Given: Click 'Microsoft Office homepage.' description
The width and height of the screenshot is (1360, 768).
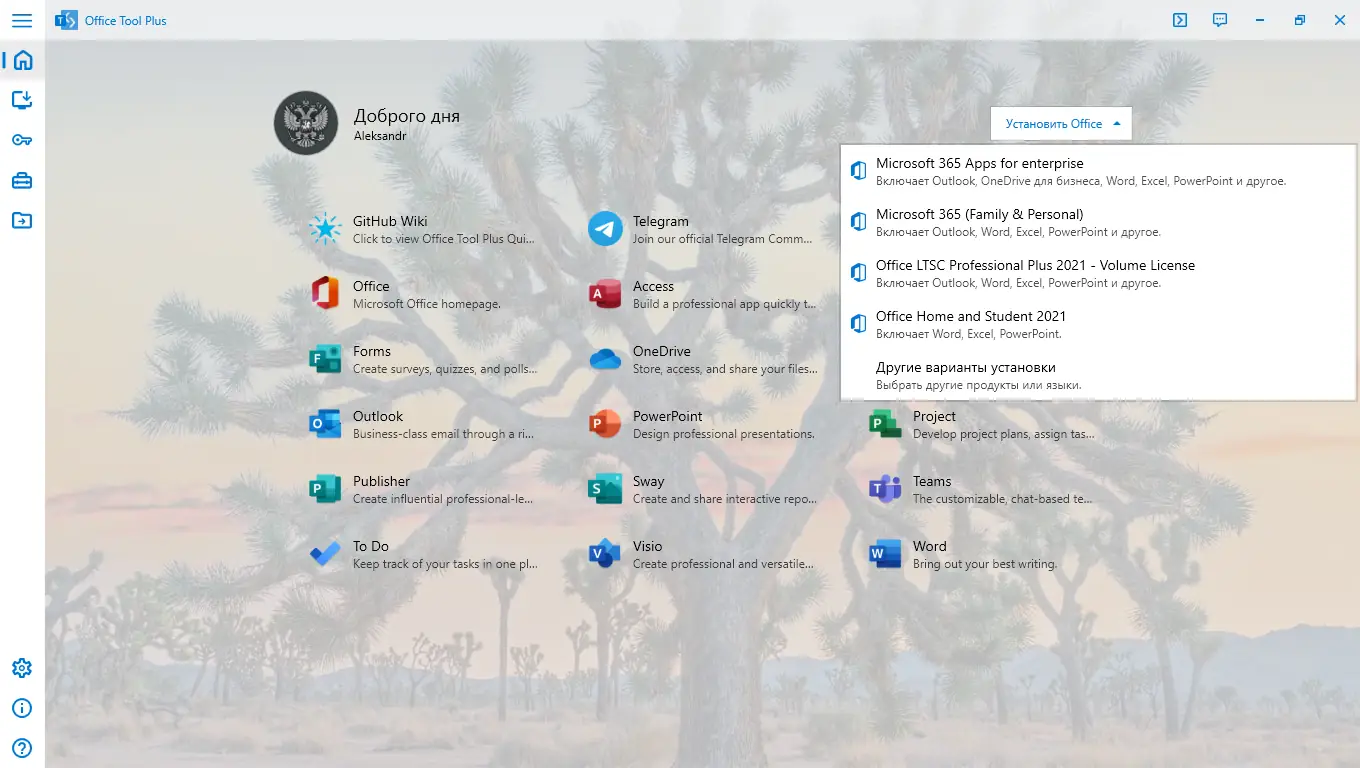Looking at the screenshot, I should point(427,304).
